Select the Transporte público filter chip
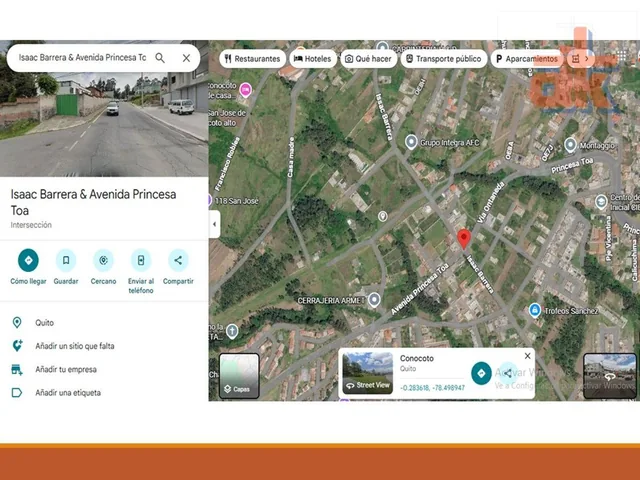The height and width of the screenshot is (480, 640). 444,59
